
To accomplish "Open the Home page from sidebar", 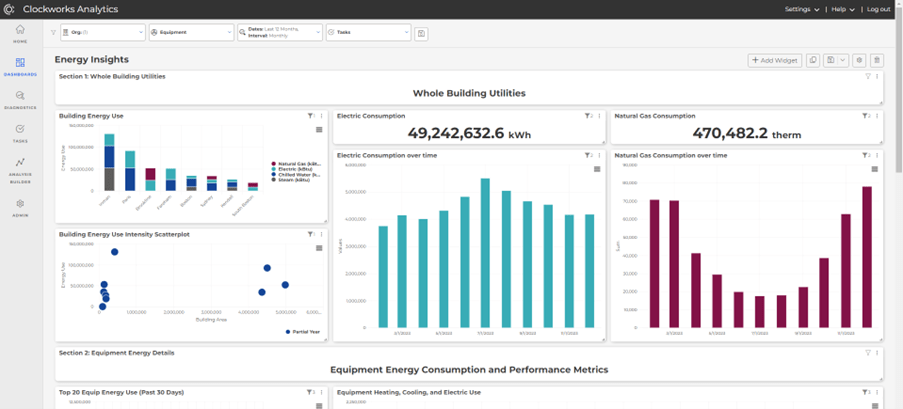I will pos(20,34).
